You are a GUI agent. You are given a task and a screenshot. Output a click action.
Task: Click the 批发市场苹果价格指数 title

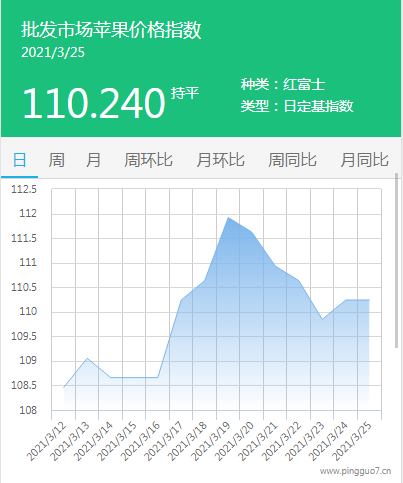pos(111,30)
